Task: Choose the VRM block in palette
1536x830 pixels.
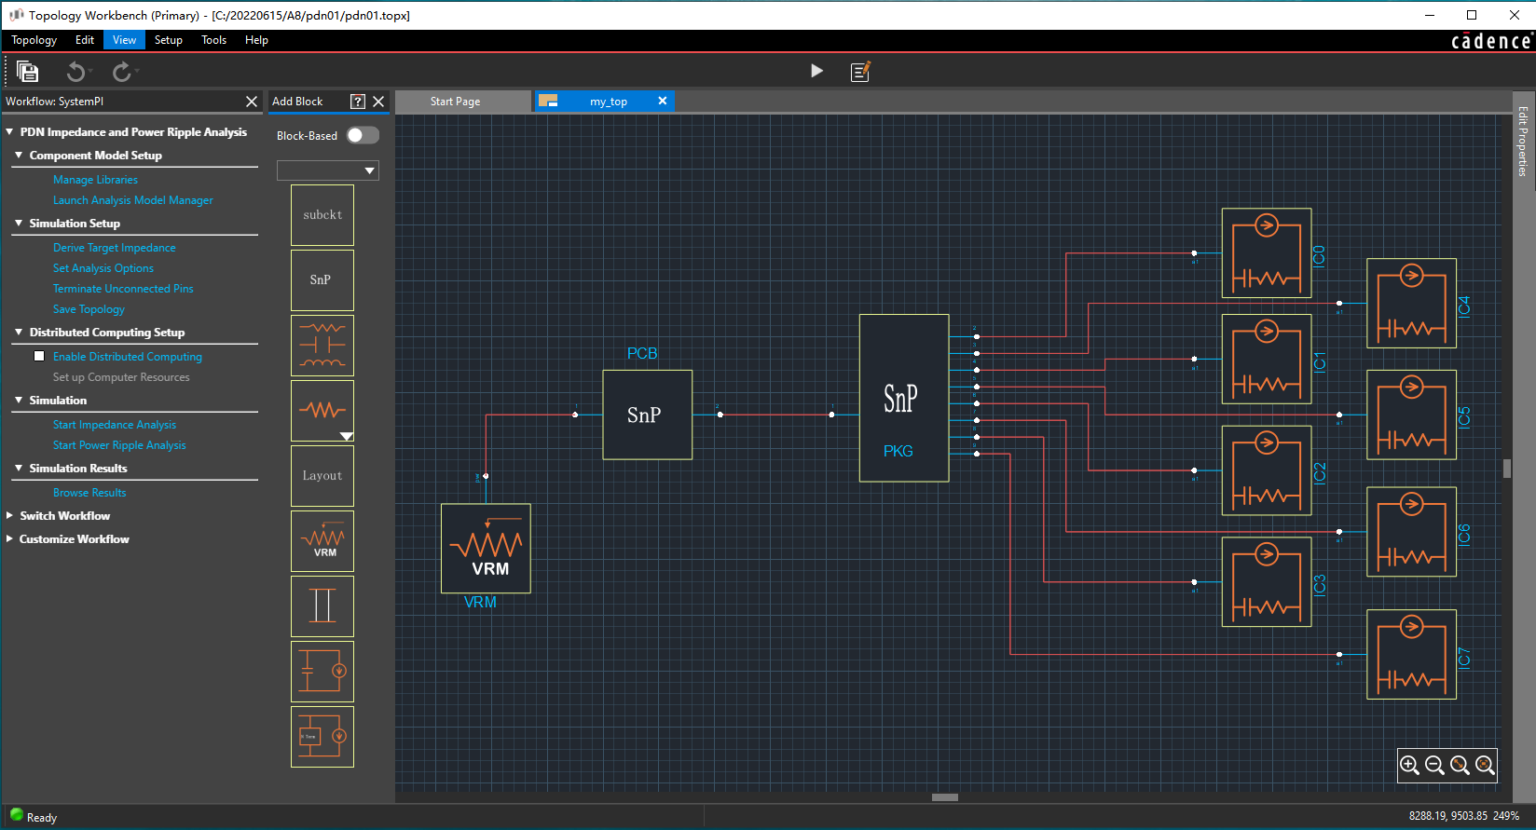Action: click(x=322, y=541)
